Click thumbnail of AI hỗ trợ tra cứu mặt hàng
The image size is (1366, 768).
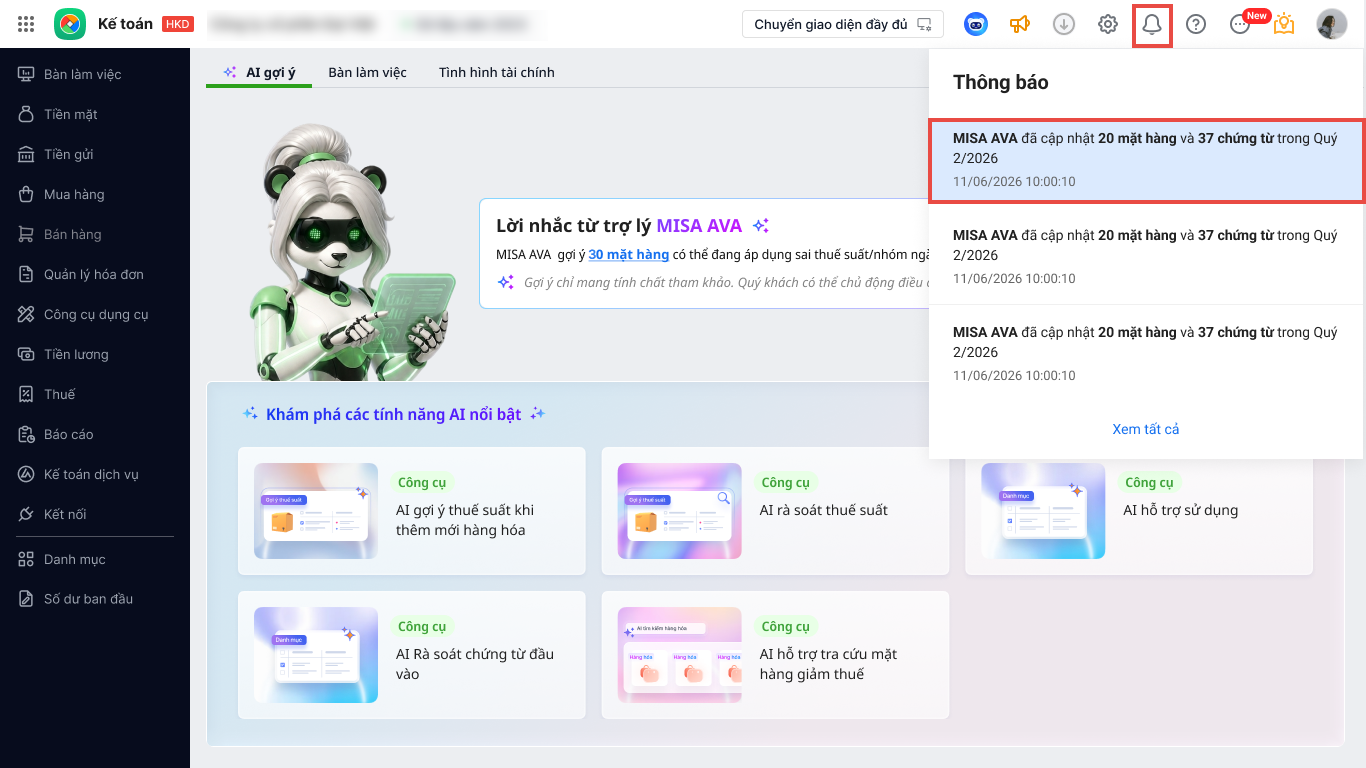[680, 655]
